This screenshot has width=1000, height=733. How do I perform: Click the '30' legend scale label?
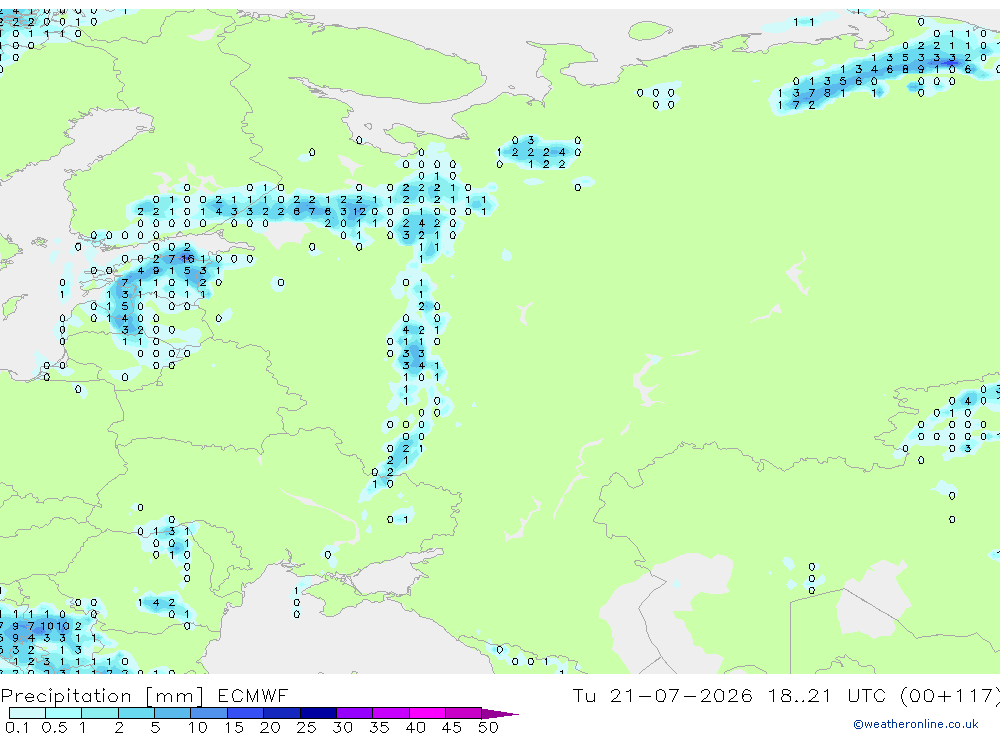[342, 727]
